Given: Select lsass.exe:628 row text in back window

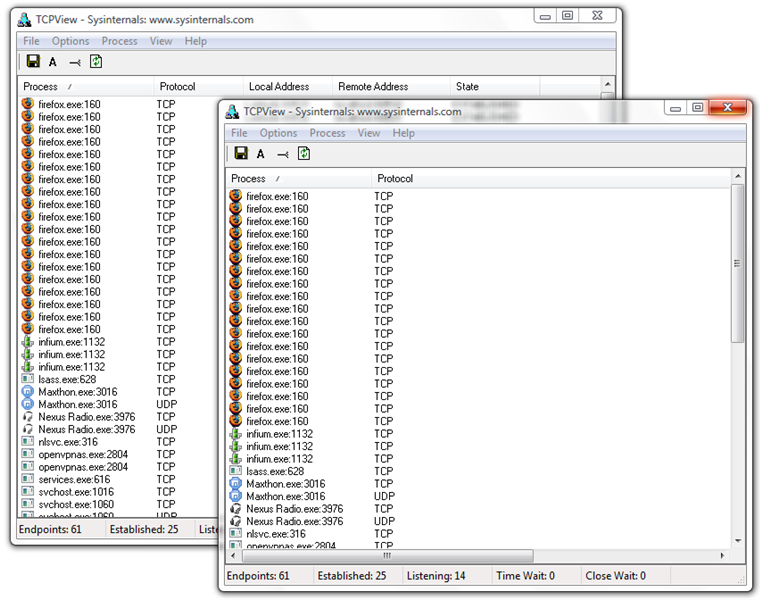Looking at the screenshot, I should coord(67,379).
